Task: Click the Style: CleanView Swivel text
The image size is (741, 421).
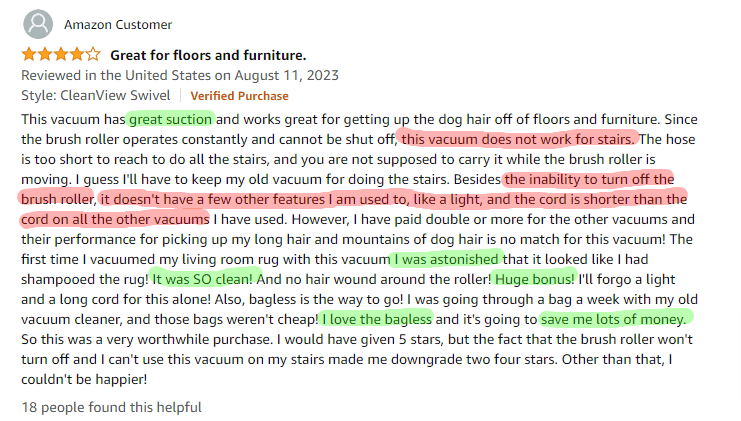Action: [95, 95]
